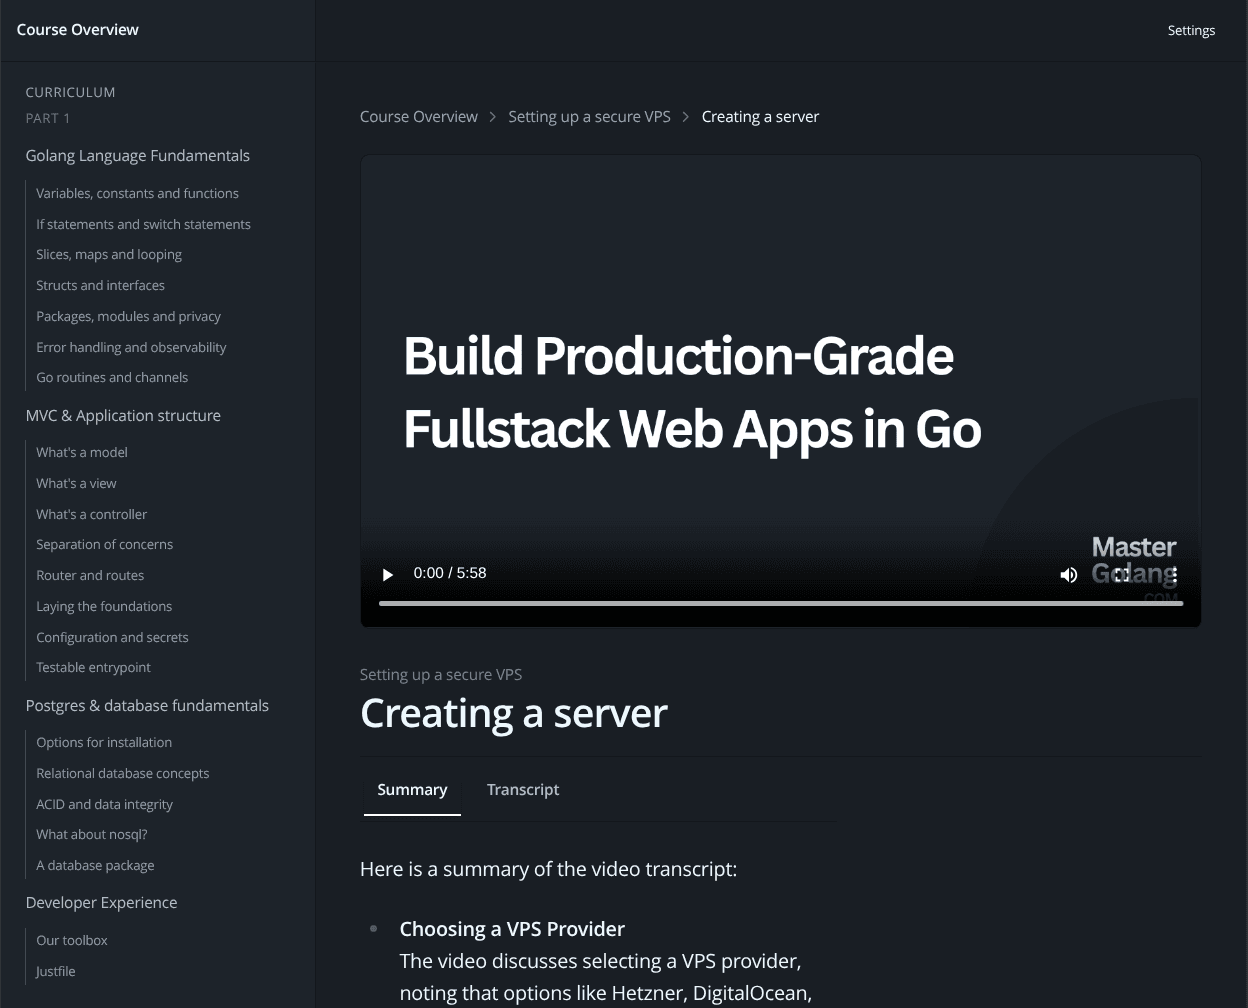The width and height of the screenshot is (1248, 1008).
Task: Open the video player's more options menu
Action: click(1174, 574)
